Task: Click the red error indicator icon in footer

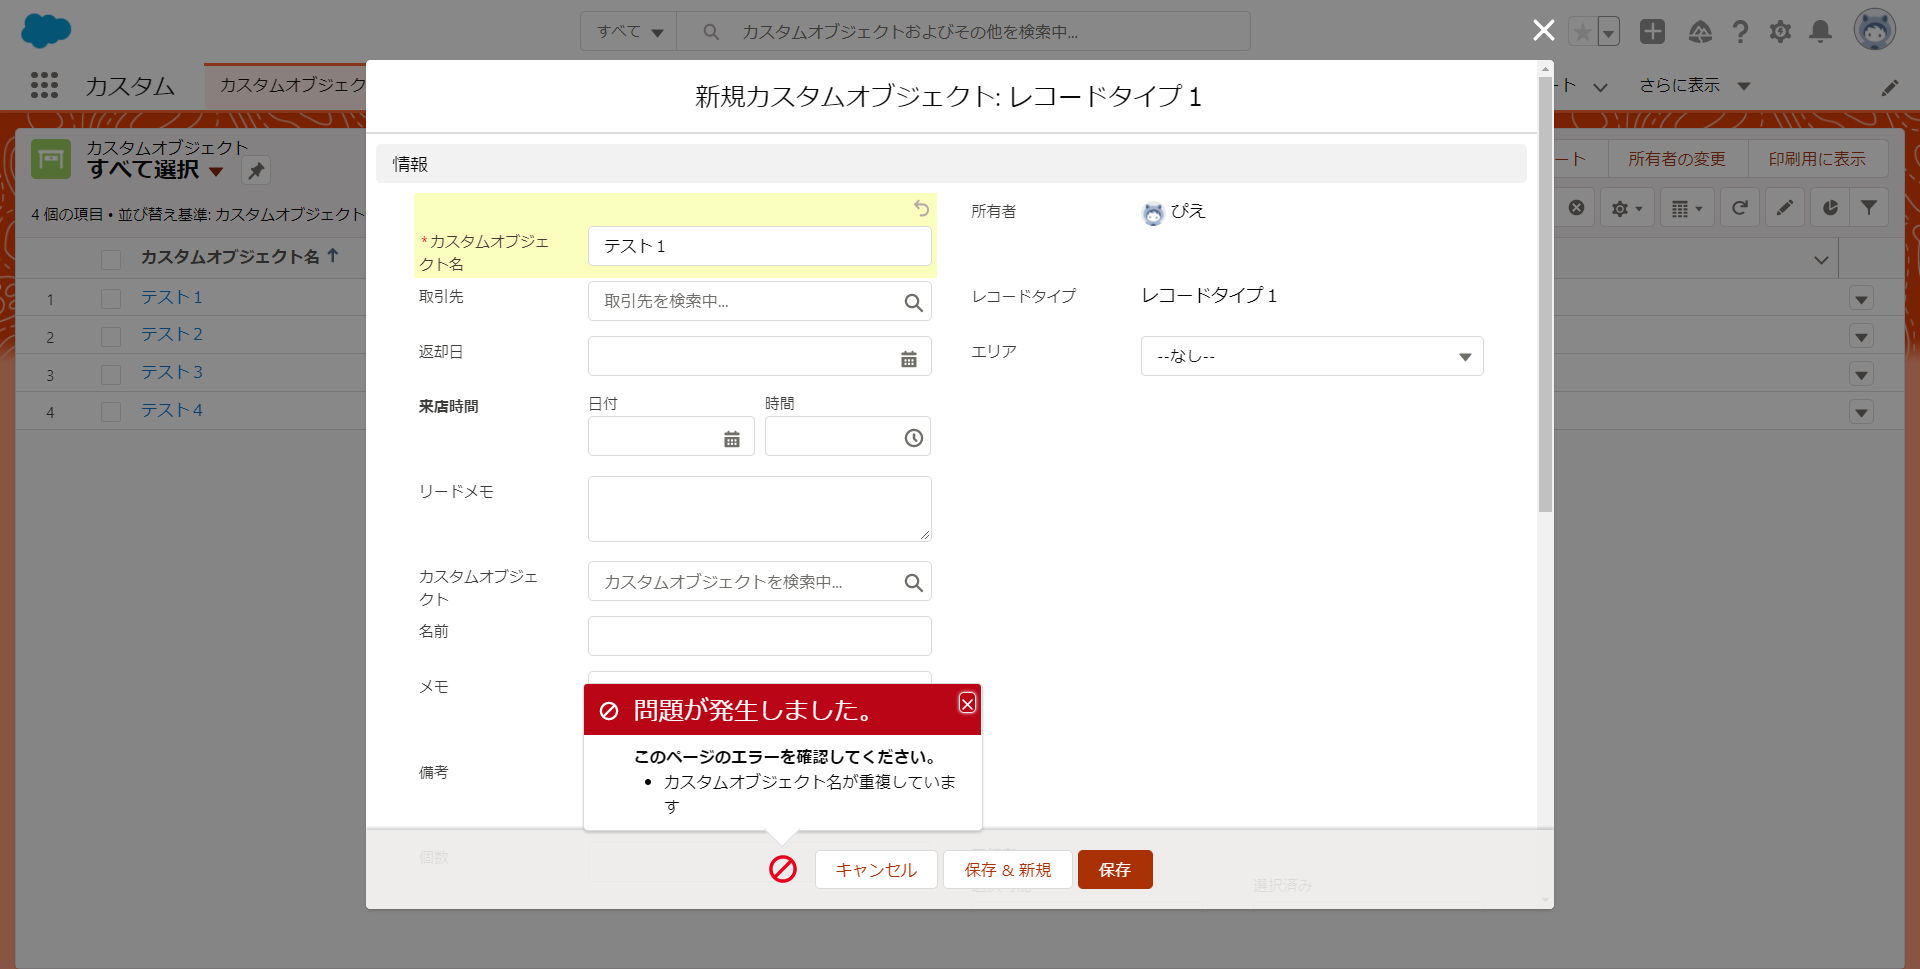Action: tap(783, 869)
